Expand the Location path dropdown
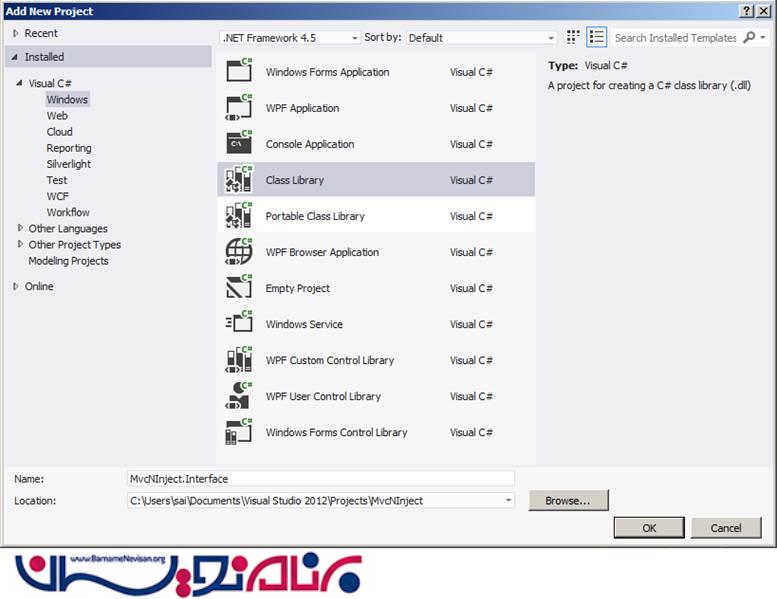The height and width of the screenshot is (599, 777). [x=508, y=500]
